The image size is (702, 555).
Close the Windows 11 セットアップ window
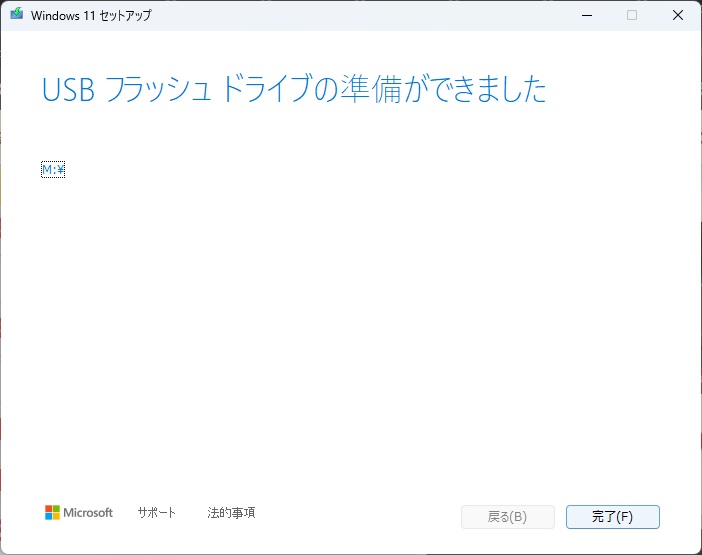[678, 15]
